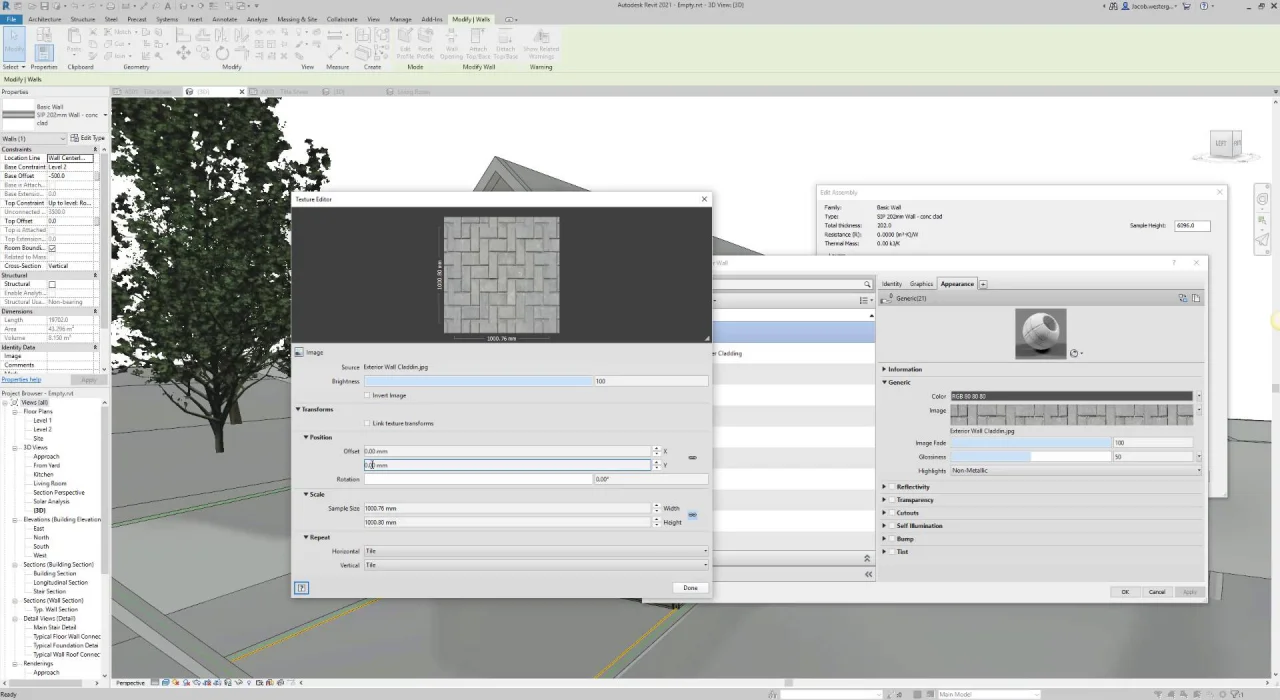Image resolution: width=1280 pixels, height=700 pixels.
Task: Click the add asset plus button
Action: (x=983, y=284)
